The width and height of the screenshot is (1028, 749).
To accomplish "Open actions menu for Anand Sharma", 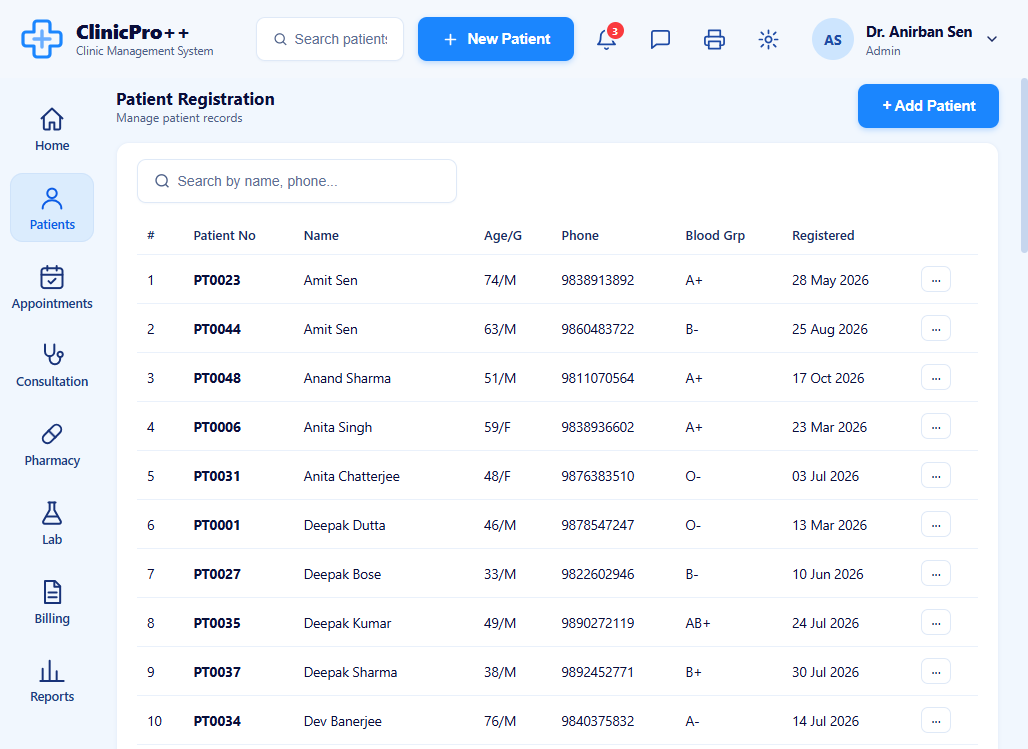I will tap(936, 378).
